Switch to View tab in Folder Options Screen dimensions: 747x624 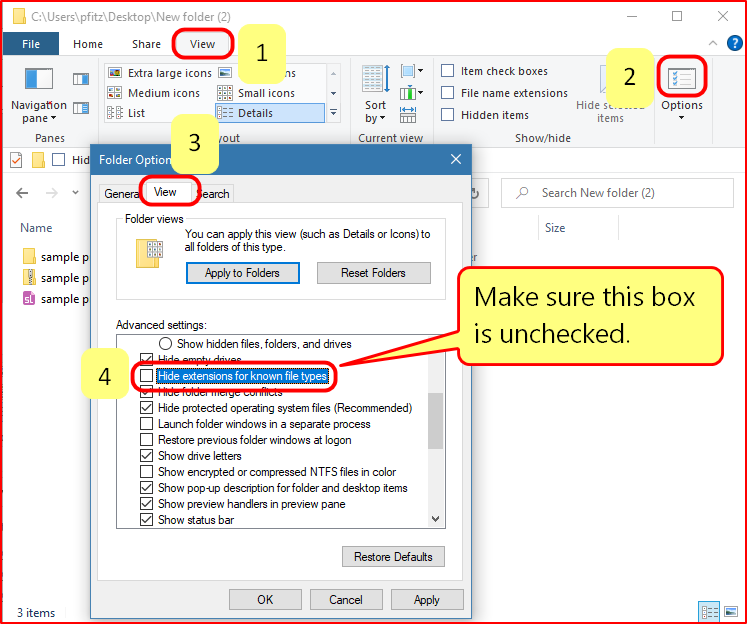pyautogui.click(x=165, y=192)
